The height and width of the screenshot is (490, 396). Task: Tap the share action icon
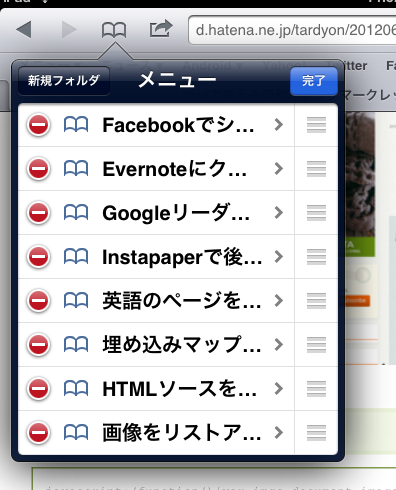pos(161,29)
